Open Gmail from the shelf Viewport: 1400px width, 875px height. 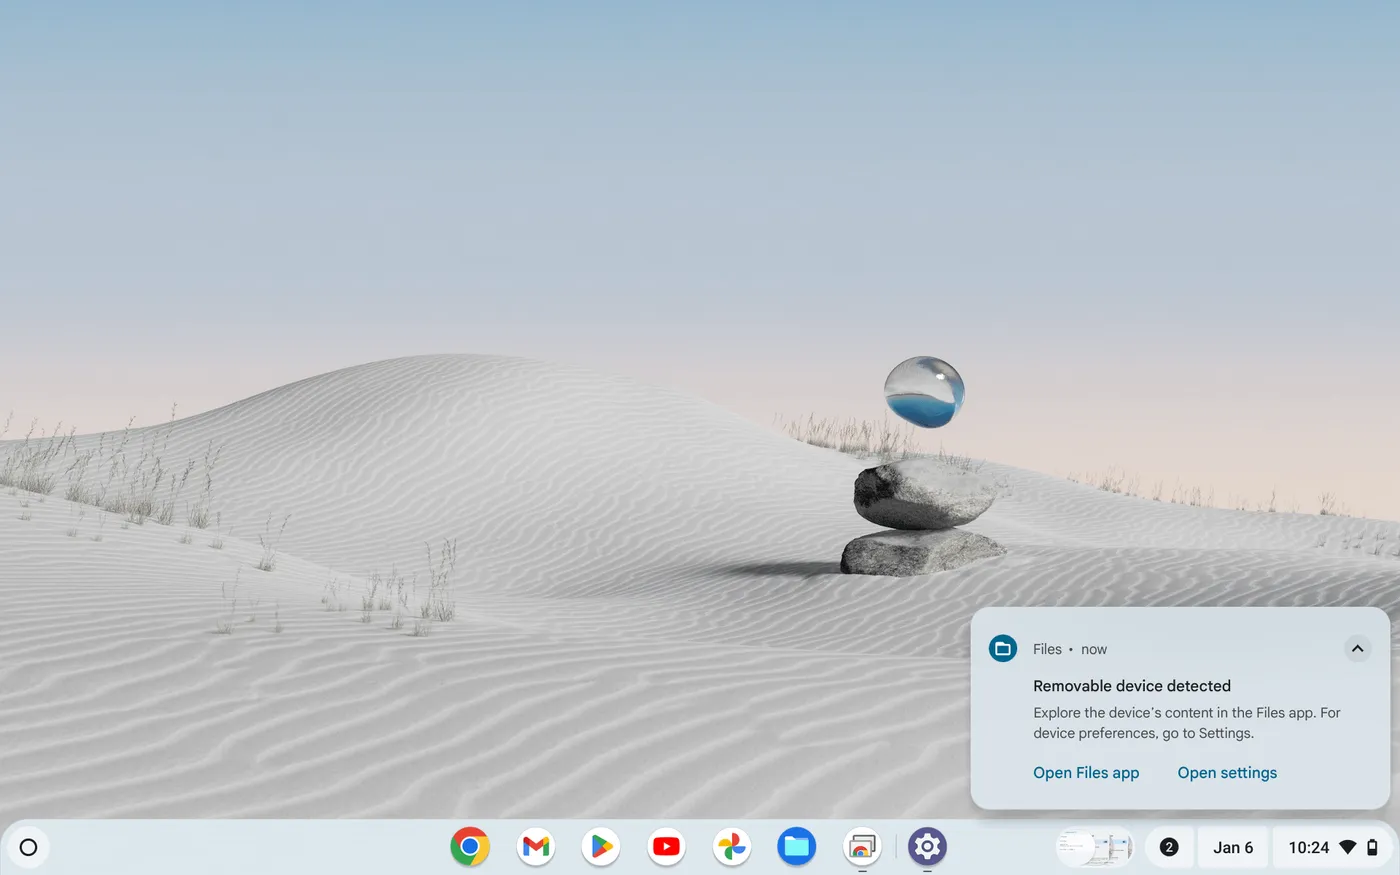(536, 847)
